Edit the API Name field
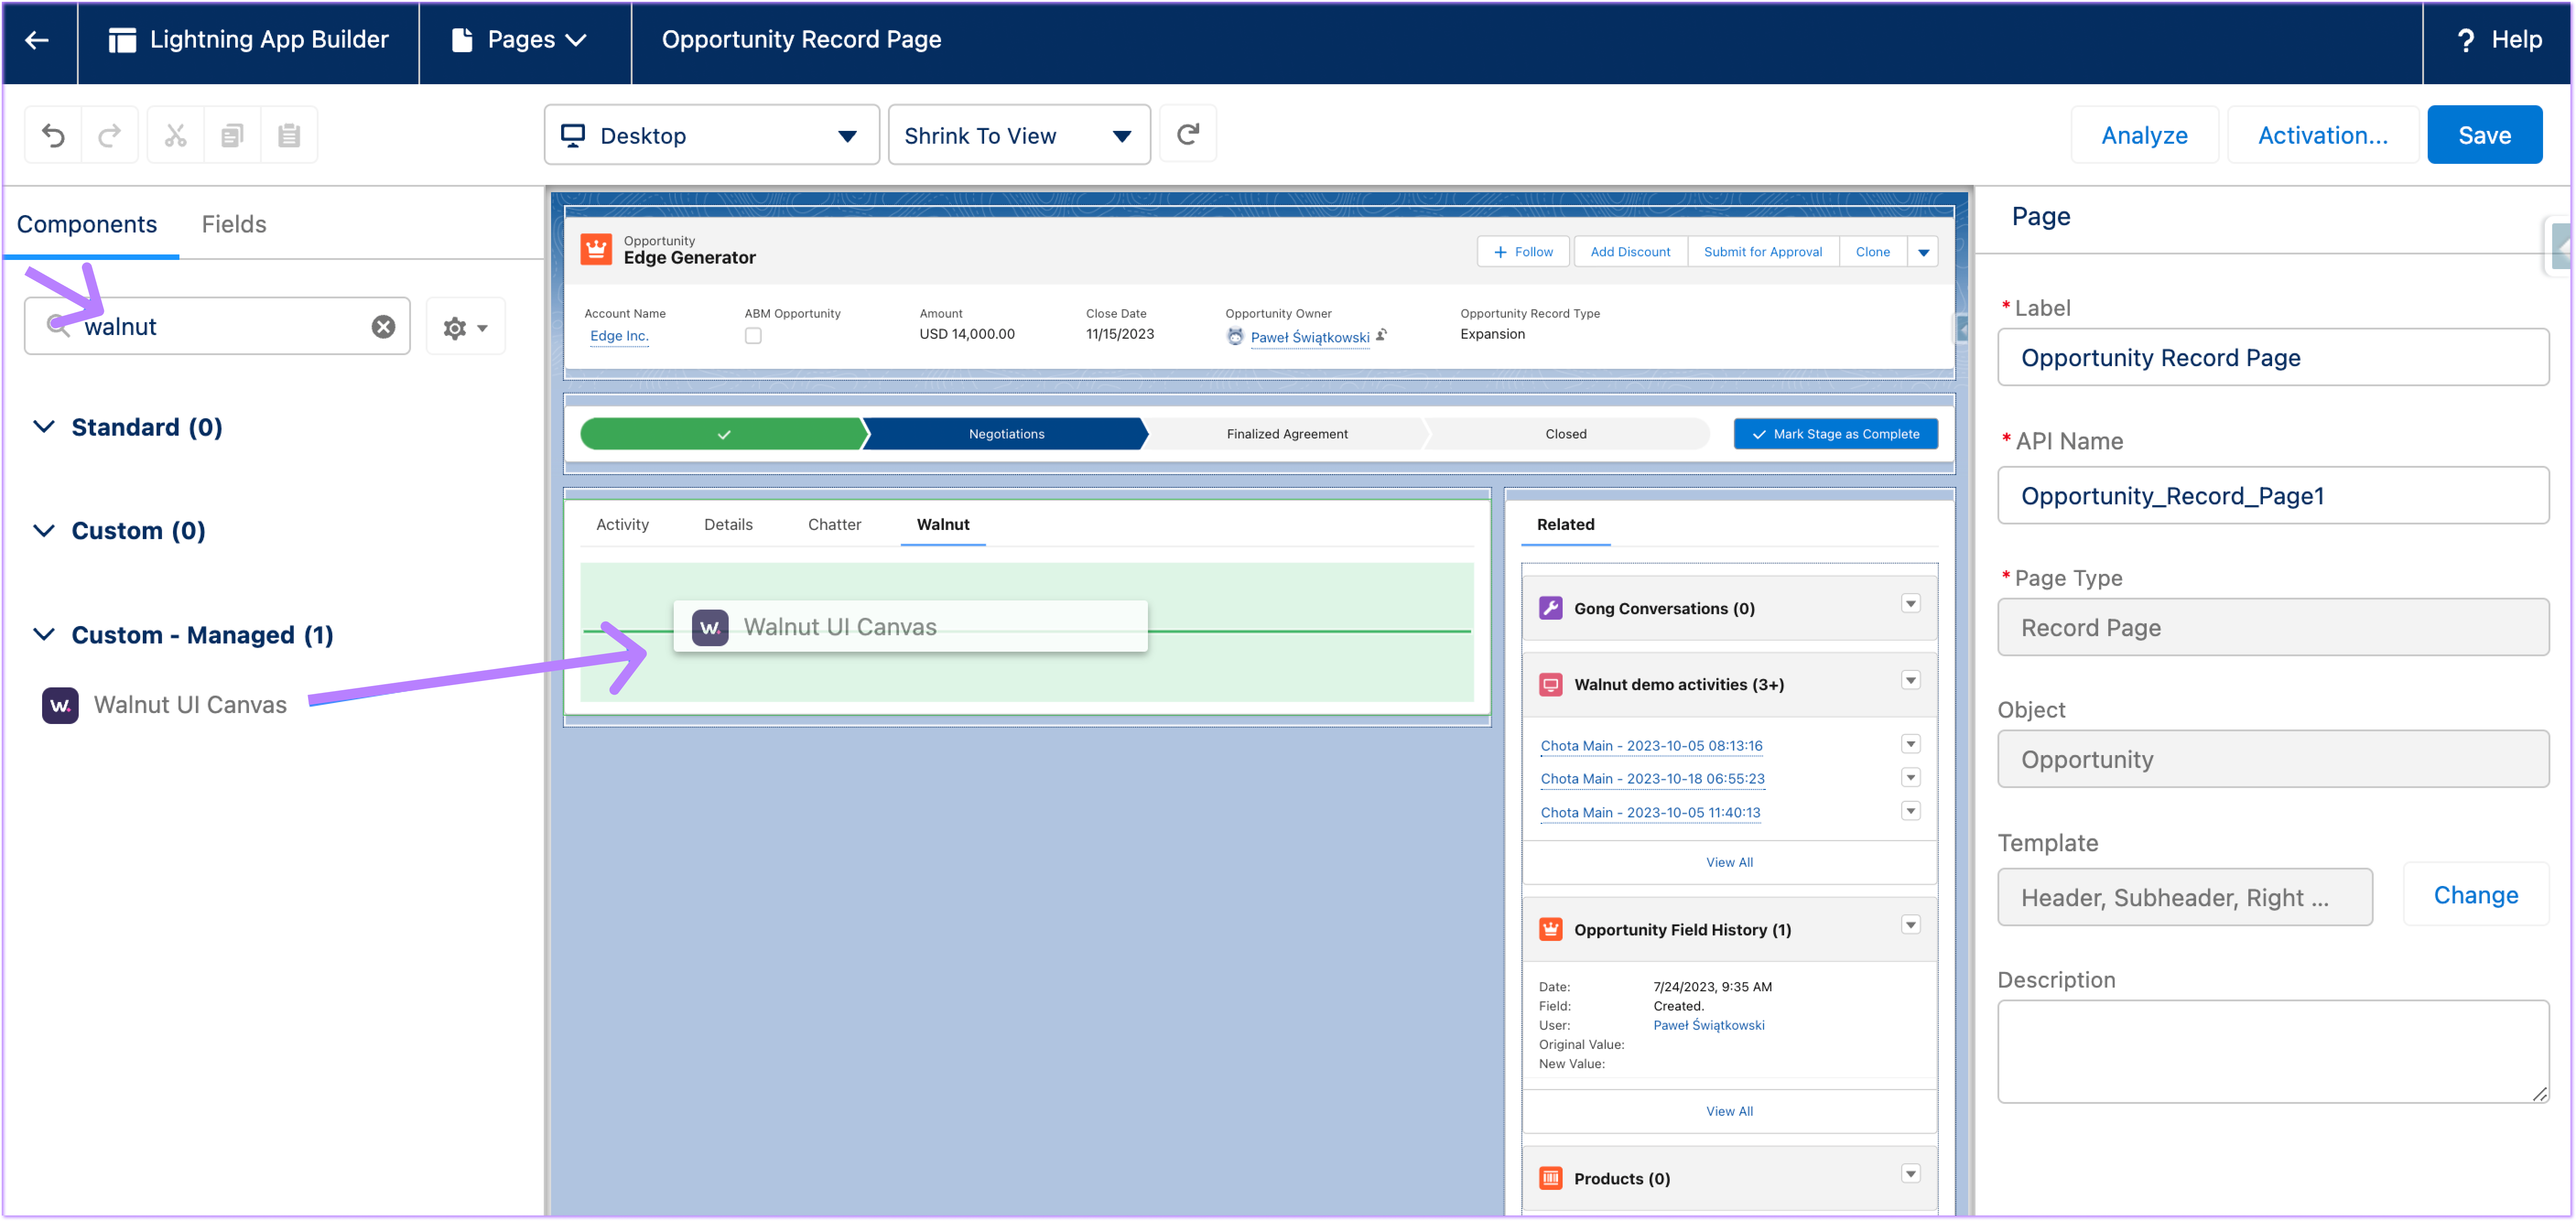This screenshot has height=1221, width=2576. (x=2272, y=496)
